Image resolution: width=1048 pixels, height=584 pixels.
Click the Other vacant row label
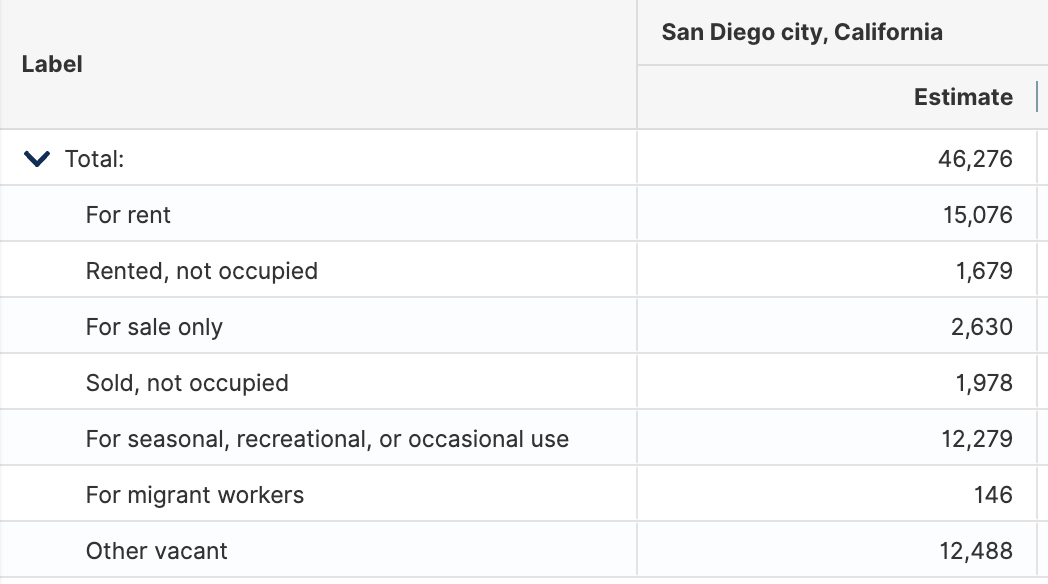pos(156,551)
